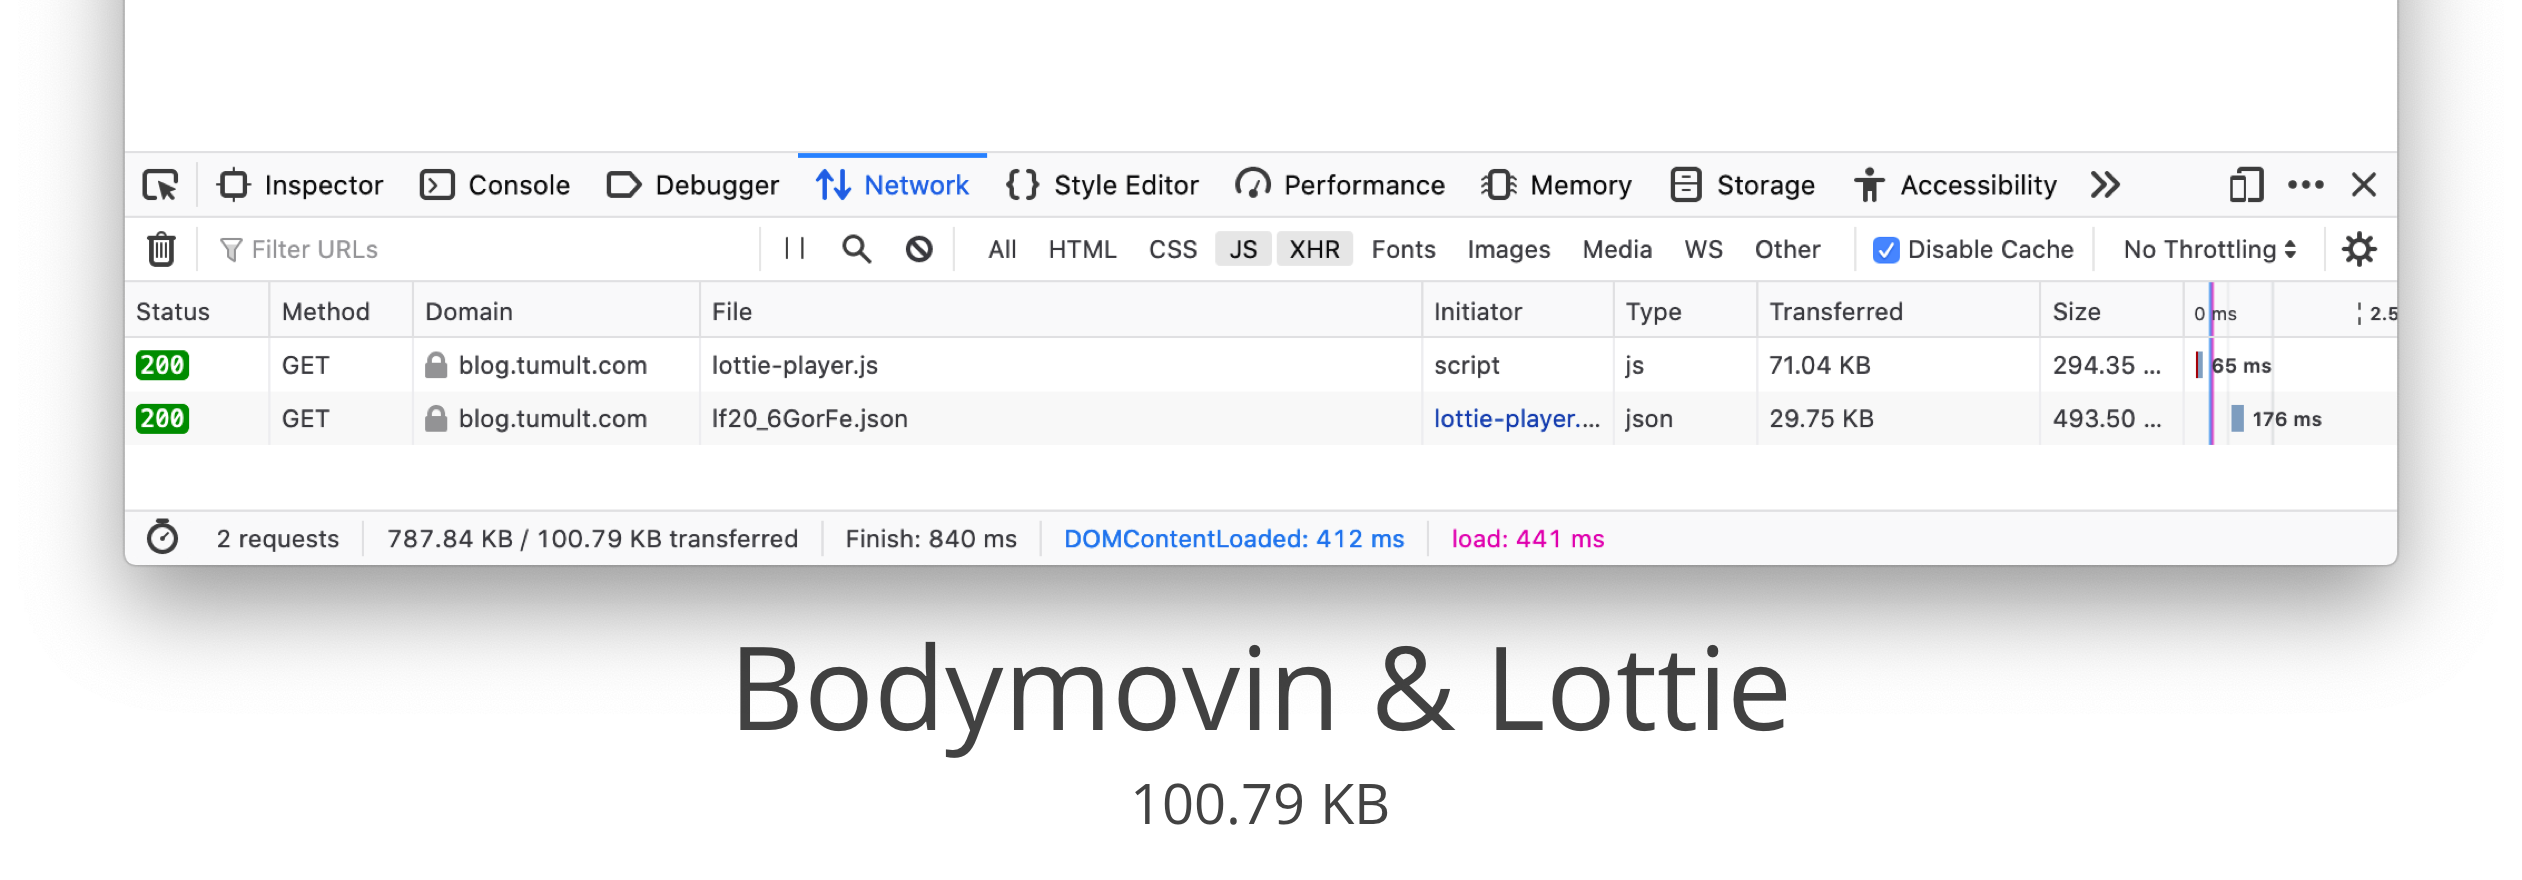Start performance analysis stopwatch icon
Screen dimensions: 2522x880
pyautogui.click(x=162, y=538)
